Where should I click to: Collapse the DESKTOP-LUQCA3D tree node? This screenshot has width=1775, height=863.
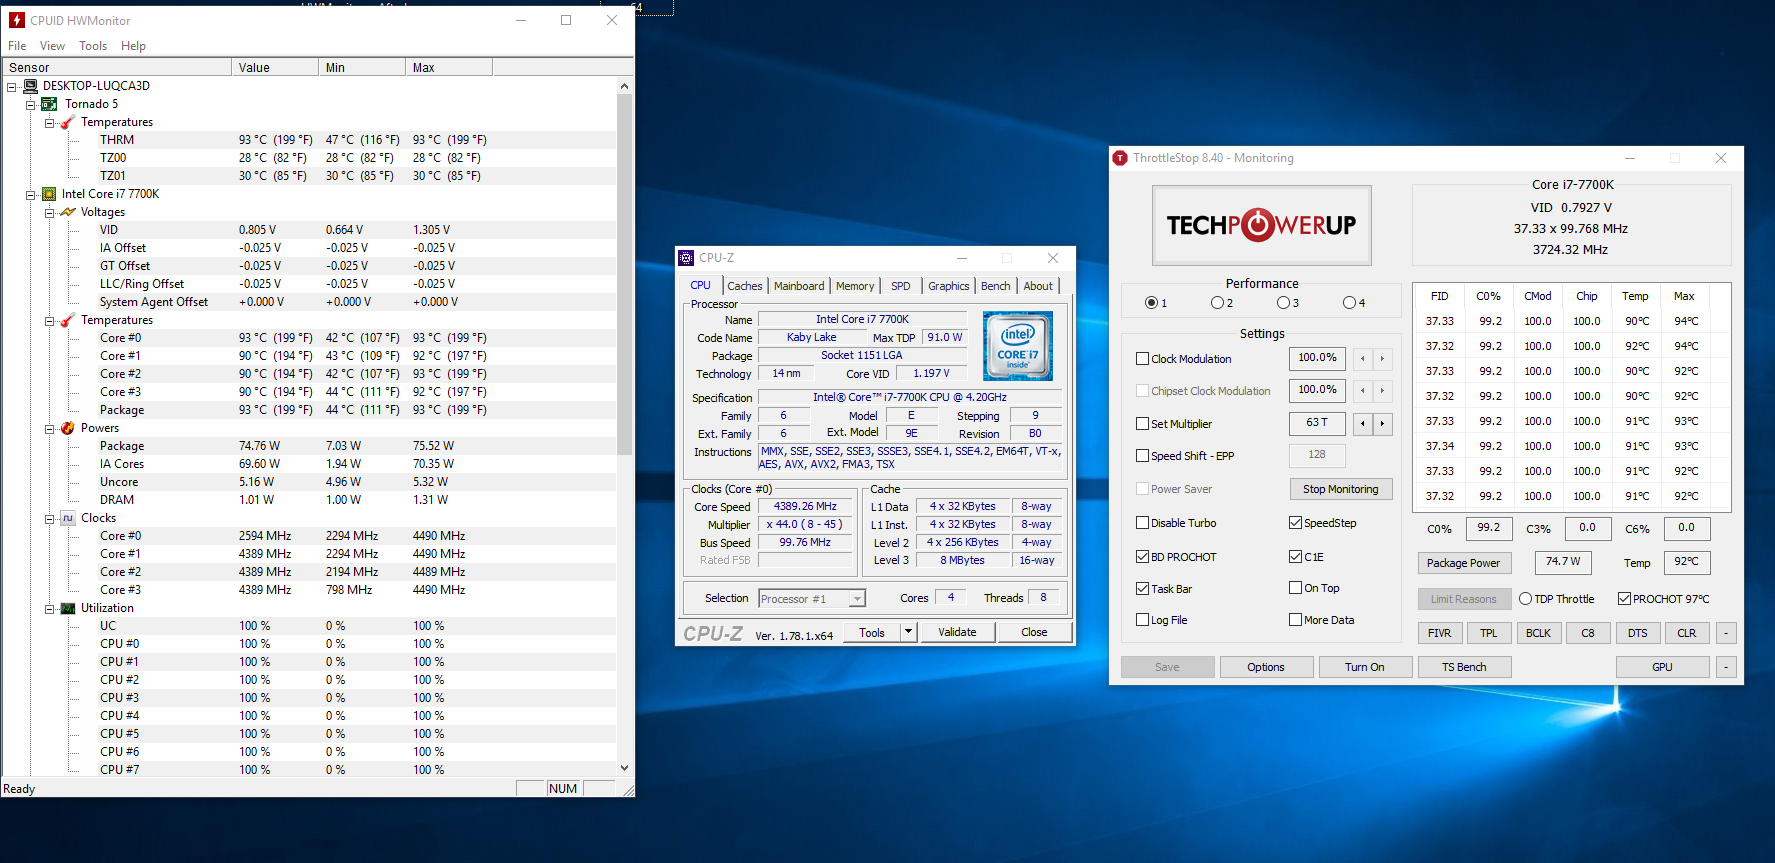point(12,86)
